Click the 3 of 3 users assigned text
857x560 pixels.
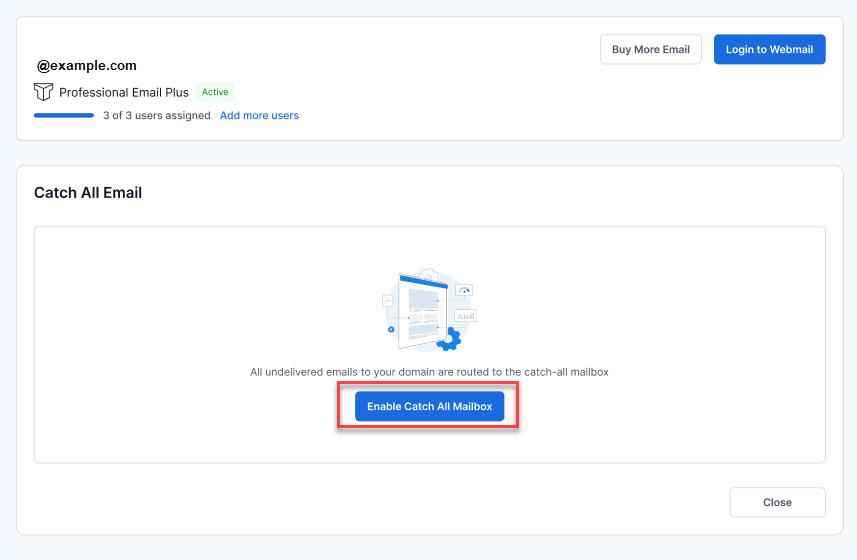click(156, 116)
